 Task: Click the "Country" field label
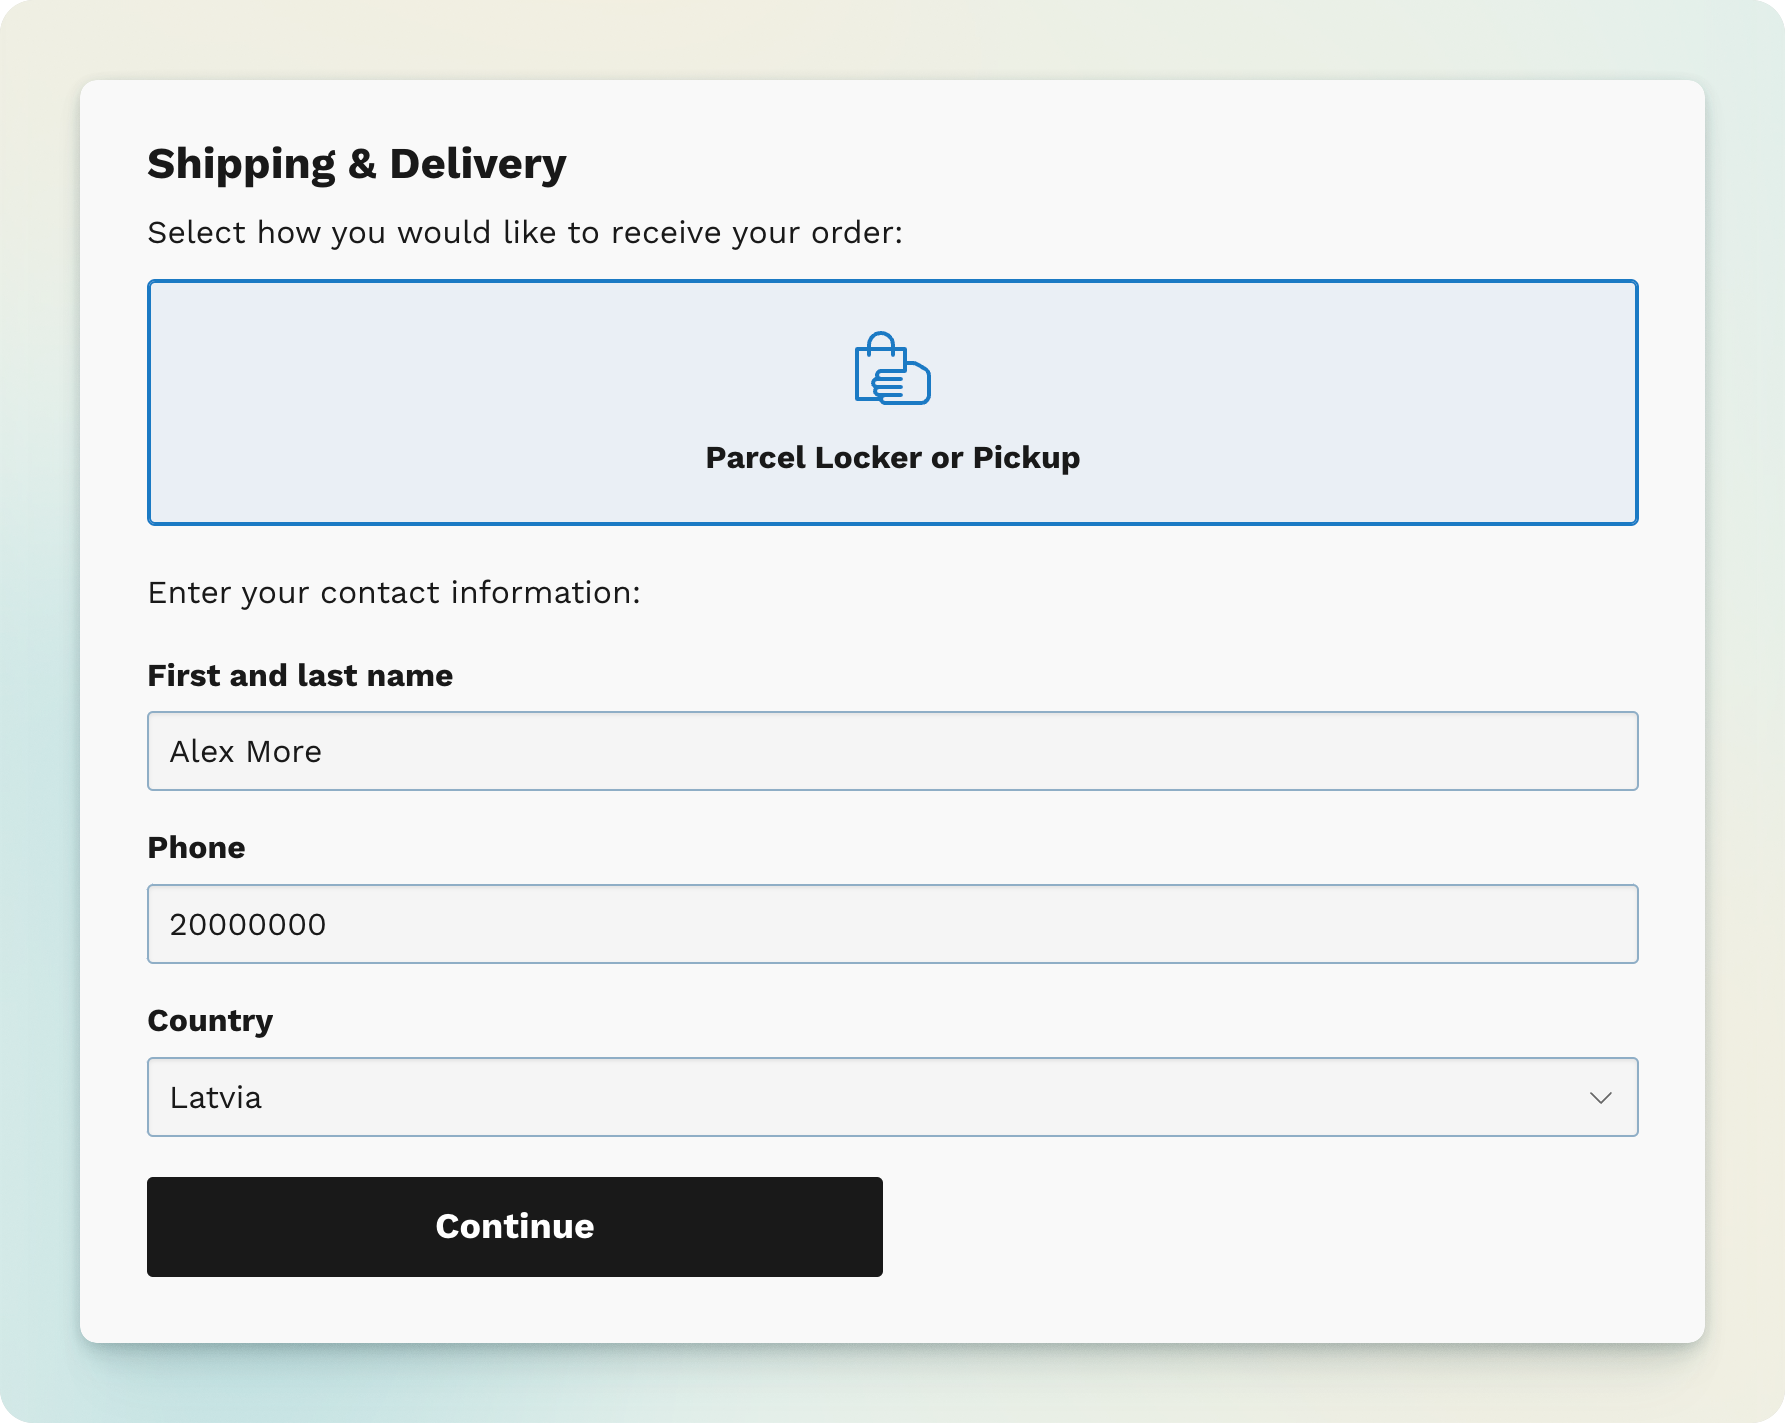[210, 1020]
